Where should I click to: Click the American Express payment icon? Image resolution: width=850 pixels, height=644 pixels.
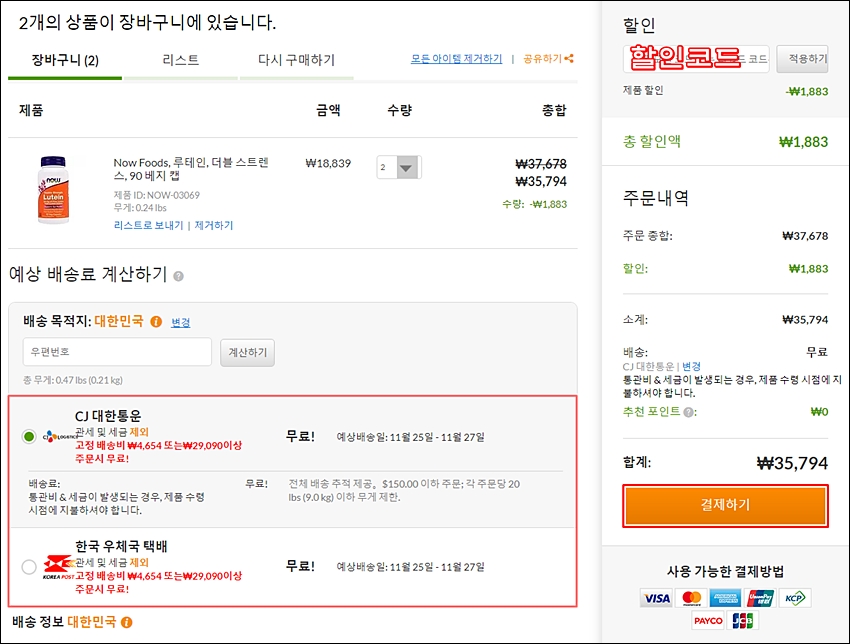(726, 598)
